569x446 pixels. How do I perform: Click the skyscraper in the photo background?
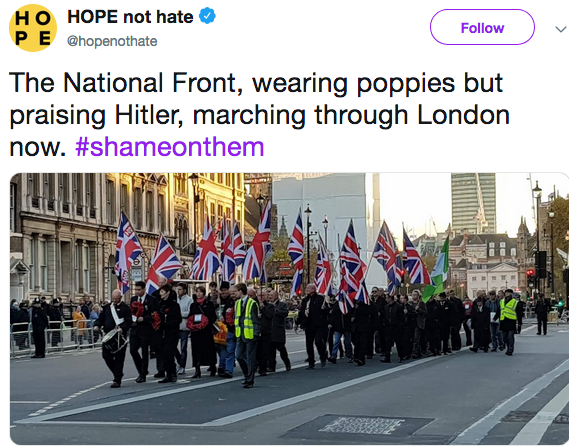pos(473,203)
